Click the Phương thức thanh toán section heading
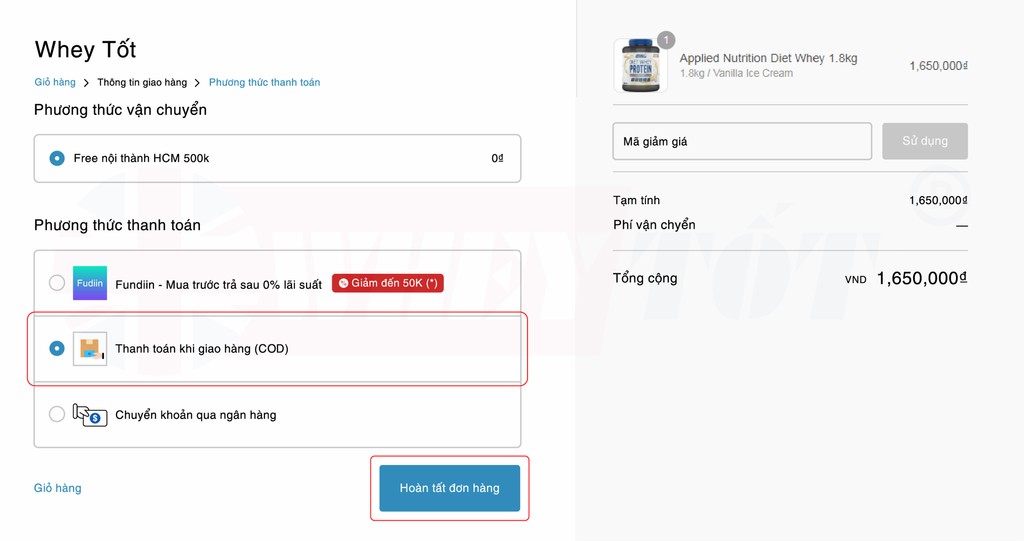This screenshot has width=1024, height=541. click(117, 225)
